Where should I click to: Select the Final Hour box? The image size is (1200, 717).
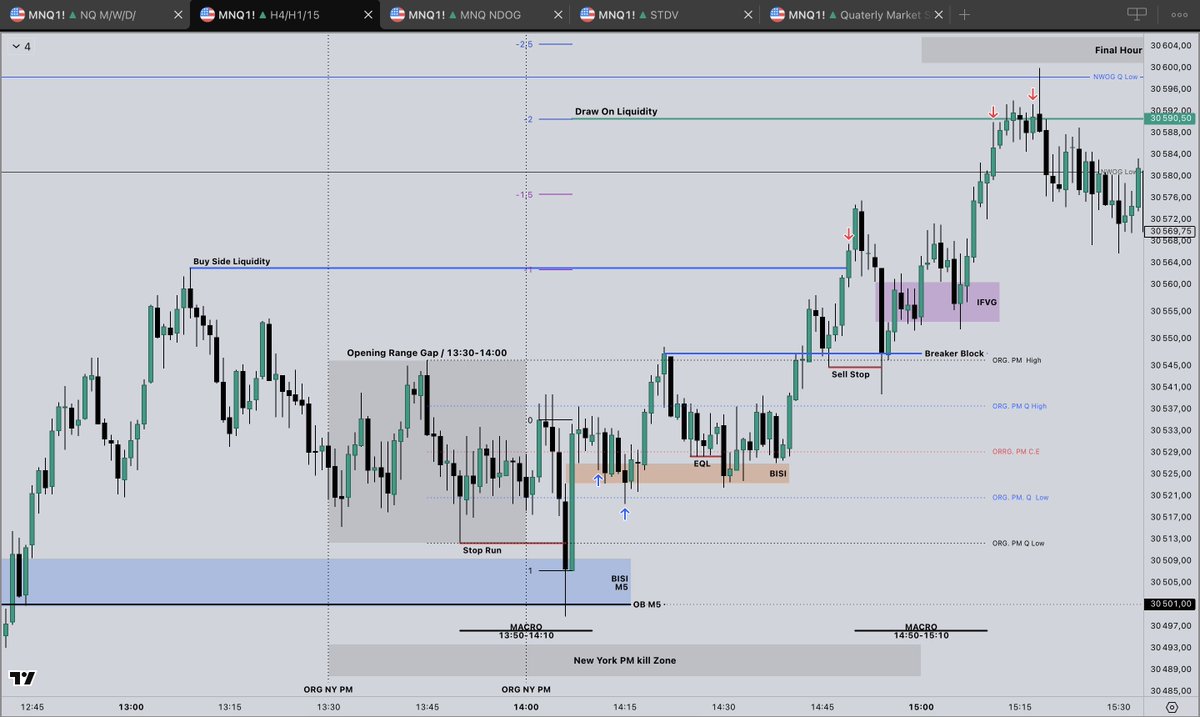[x=1032, y=49]
